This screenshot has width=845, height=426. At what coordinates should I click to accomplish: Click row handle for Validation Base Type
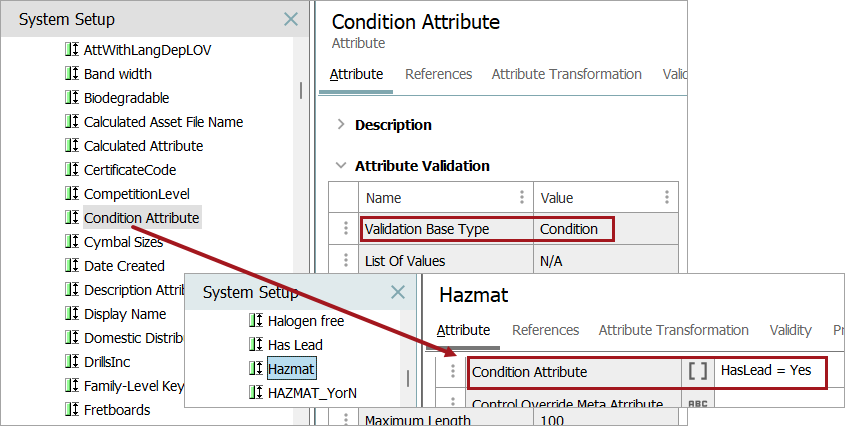coord(346,229)
